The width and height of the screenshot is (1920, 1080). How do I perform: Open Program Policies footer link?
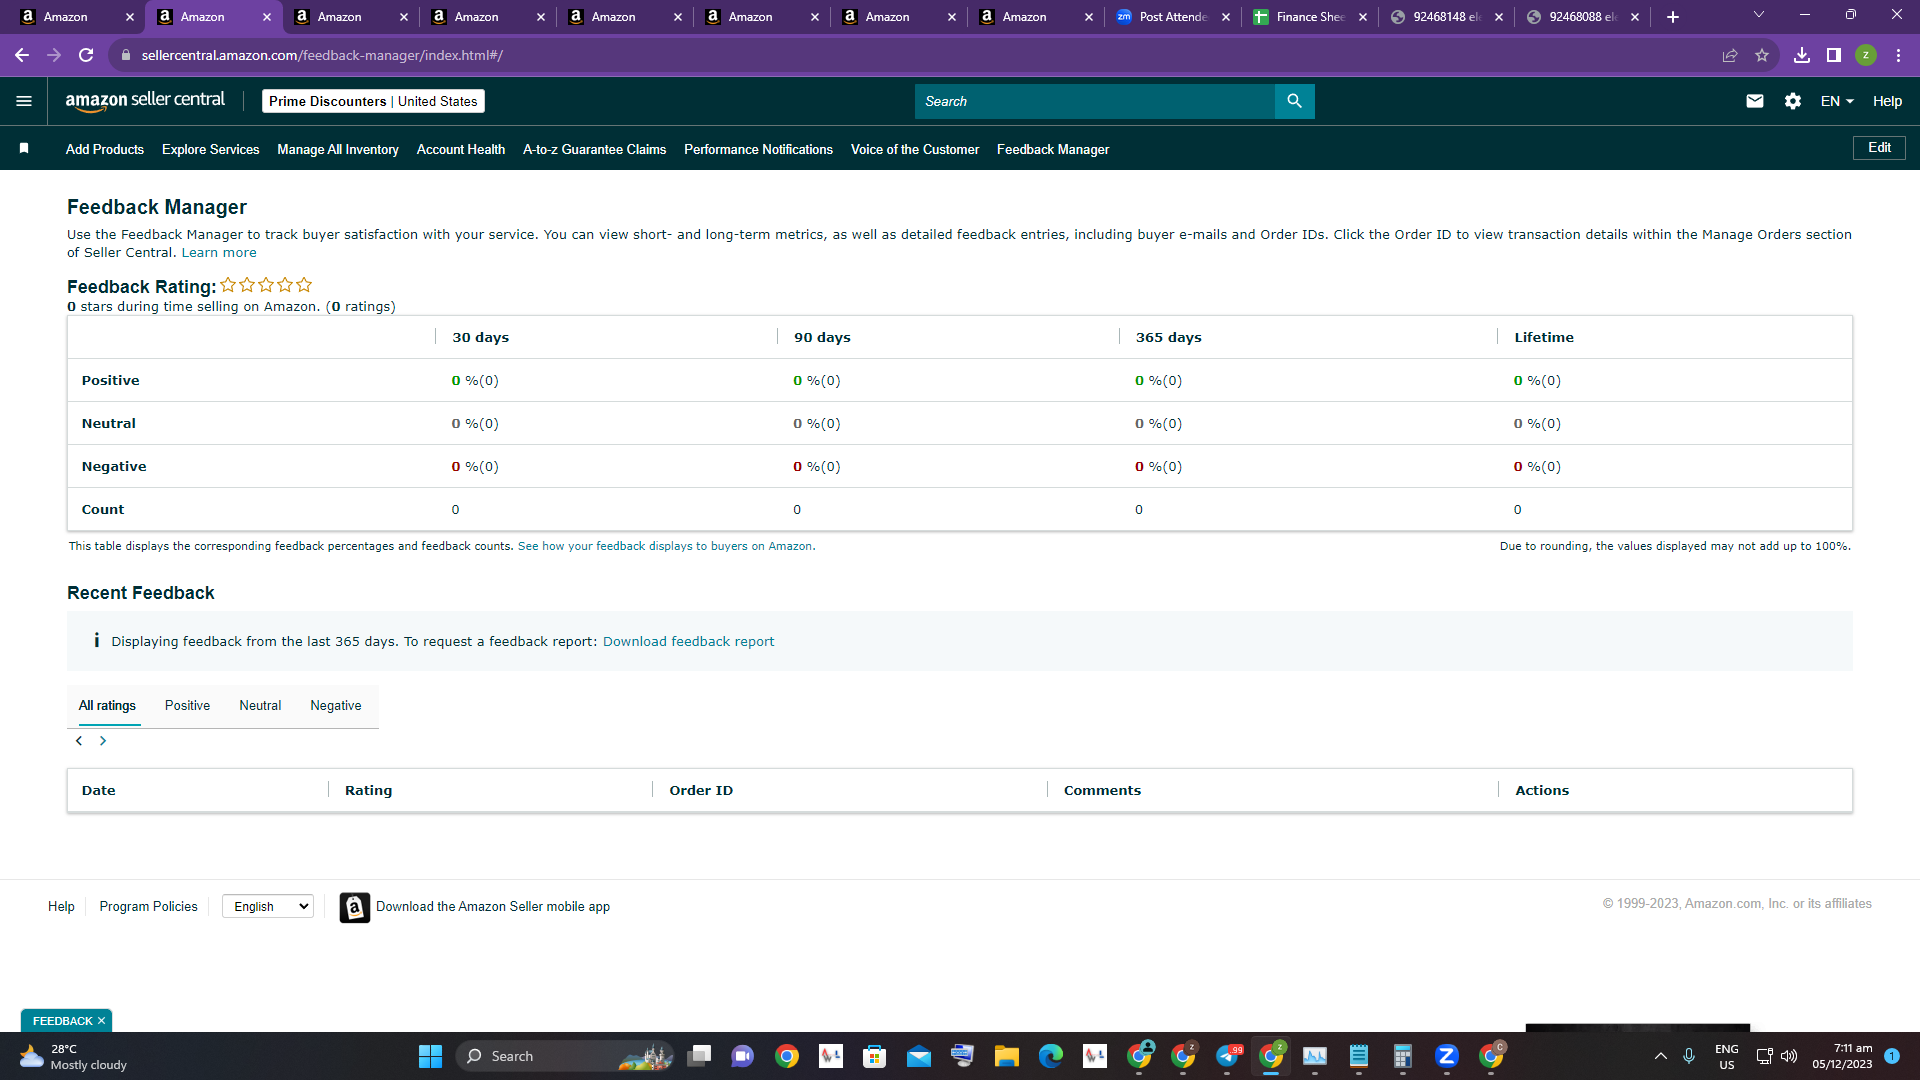point(148,907)
